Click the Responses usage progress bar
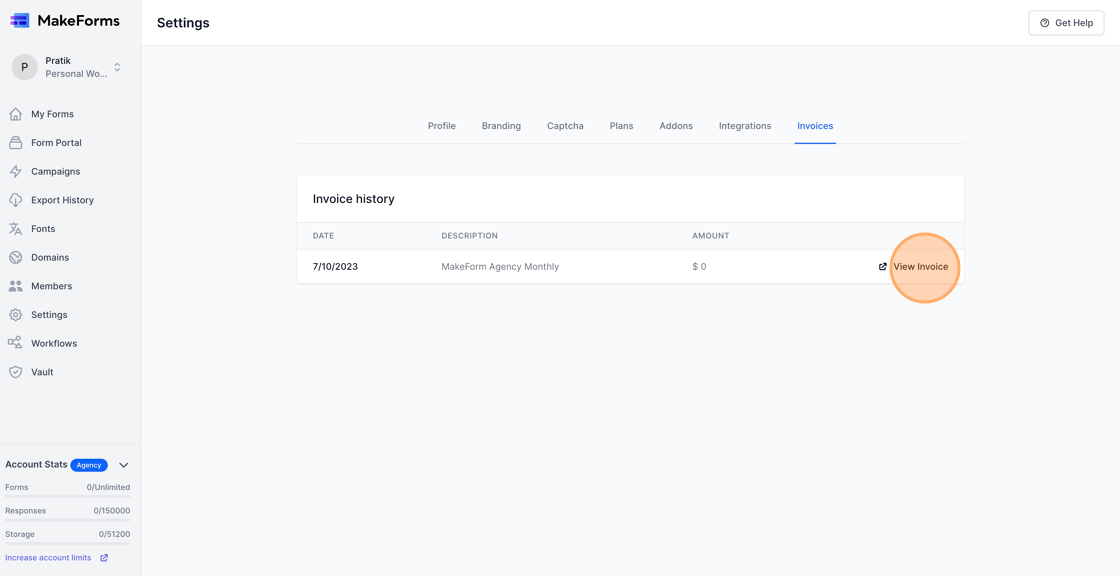The height and width of the screenshot is (576, 1120). pos(68,520)
